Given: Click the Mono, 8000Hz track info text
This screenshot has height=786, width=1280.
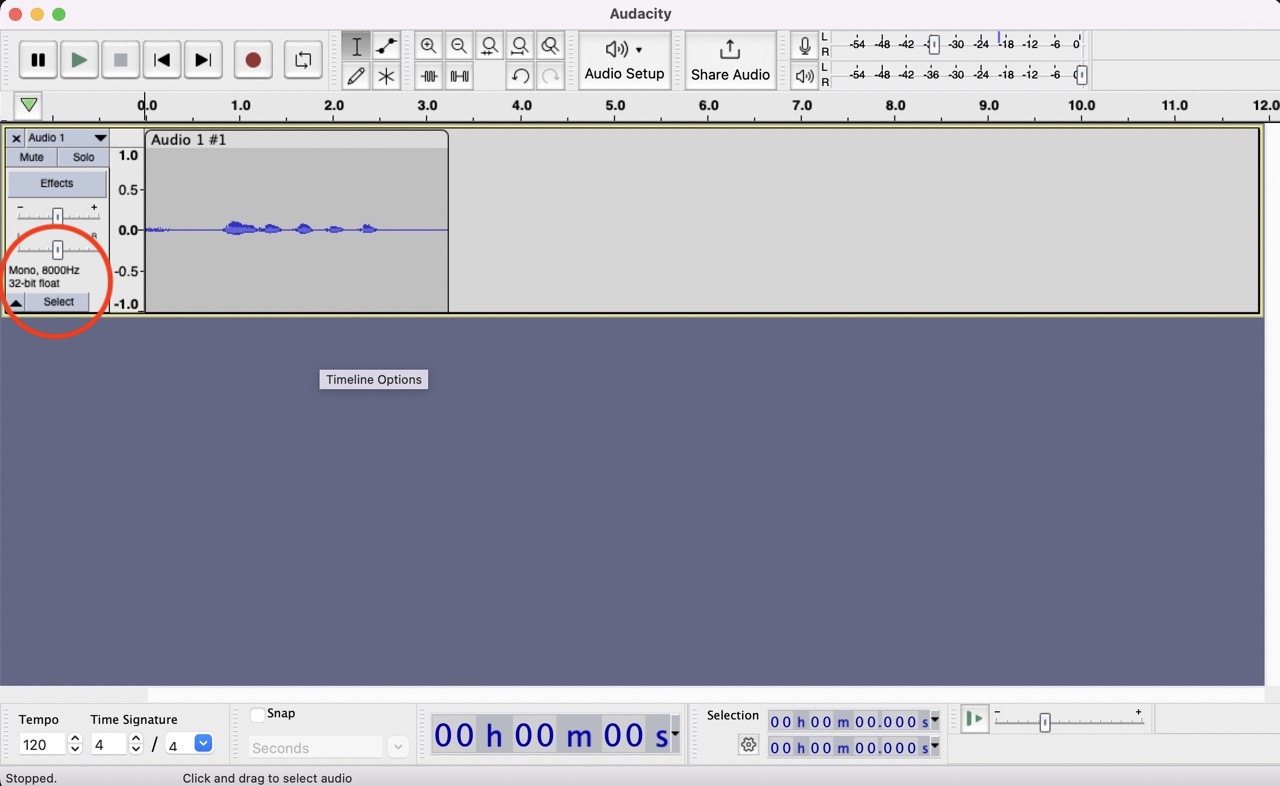Looking at the screenshot, I should click(44, 270).
